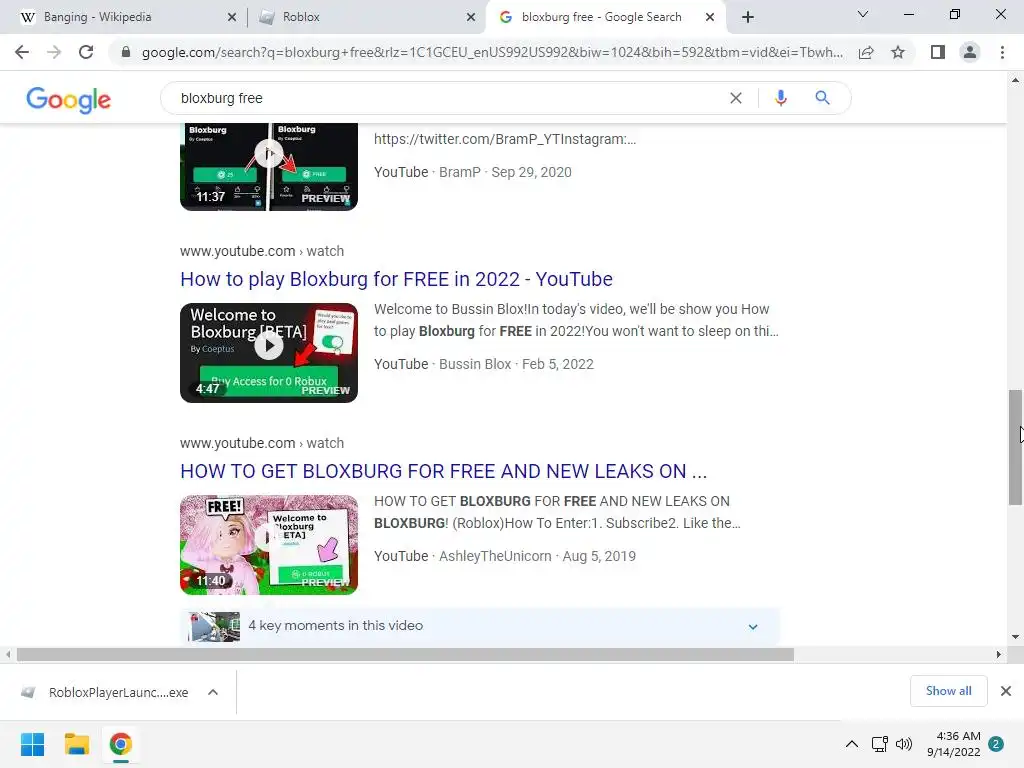Click the www.youtube.com › watch text above 2022 result
The image size is (1024, 768).
click(262, 251)
